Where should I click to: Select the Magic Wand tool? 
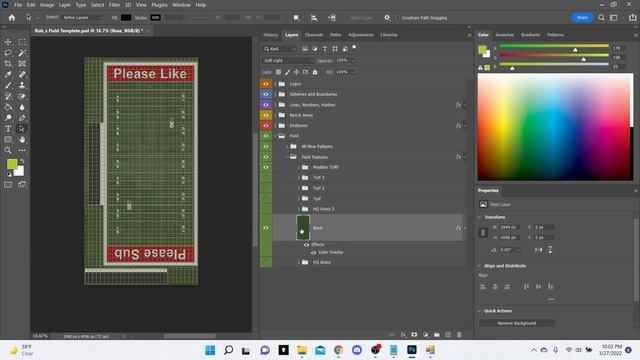(22, 53)
